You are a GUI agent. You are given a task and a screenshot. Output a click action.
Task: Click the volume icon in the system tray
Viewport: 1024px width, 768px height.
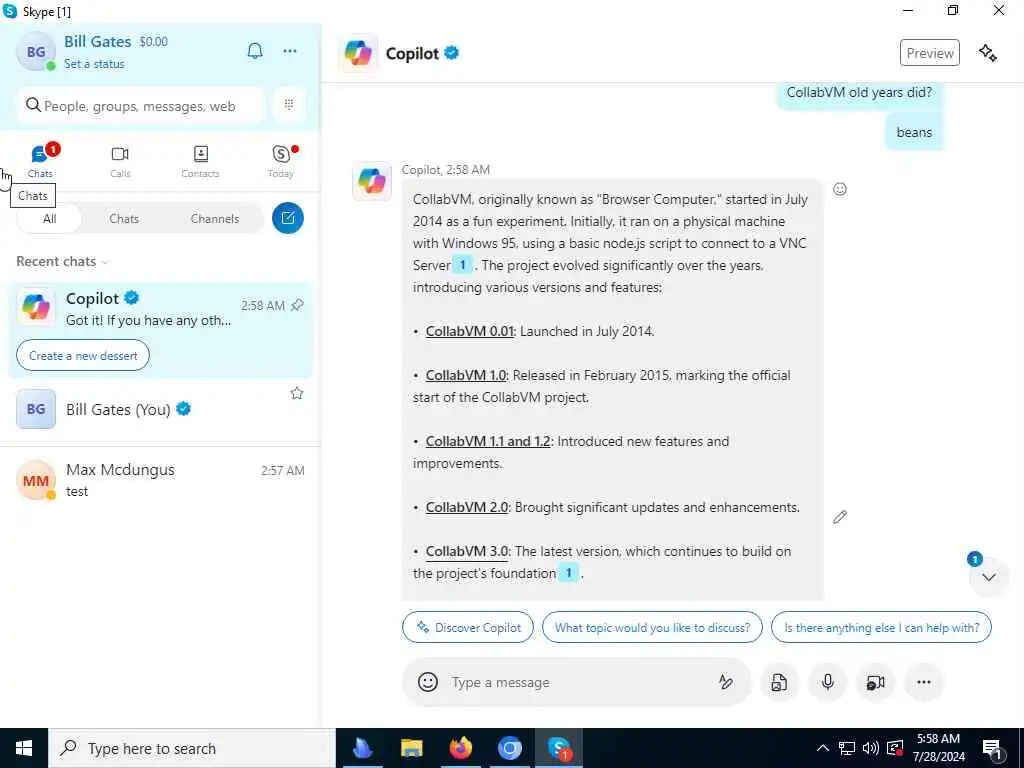871,748
